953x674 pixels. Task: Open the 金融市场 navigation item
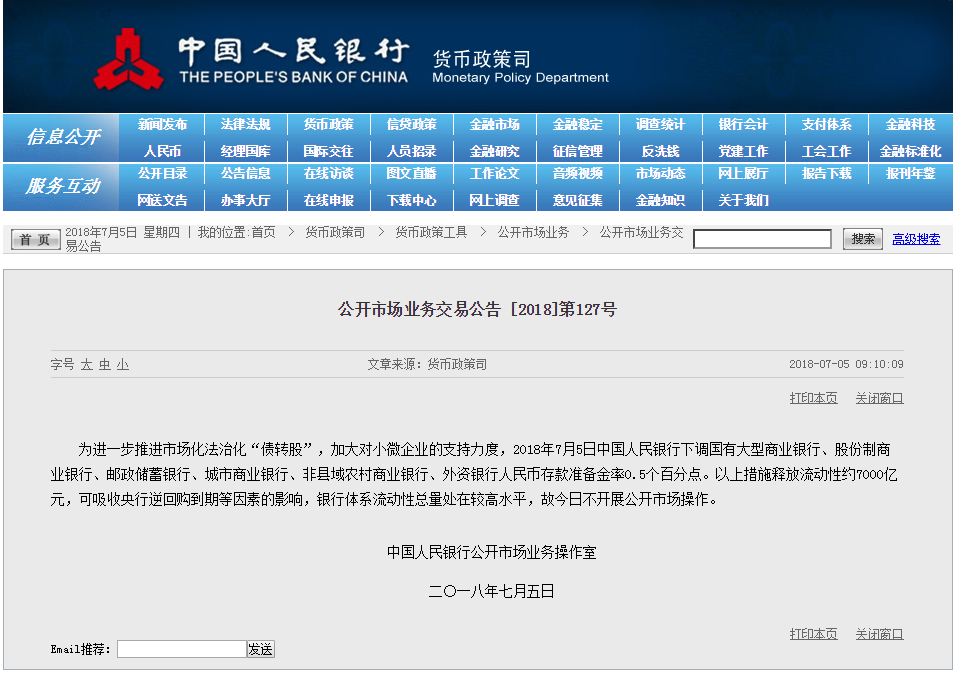pyautogui.click(x=494, y=125)
